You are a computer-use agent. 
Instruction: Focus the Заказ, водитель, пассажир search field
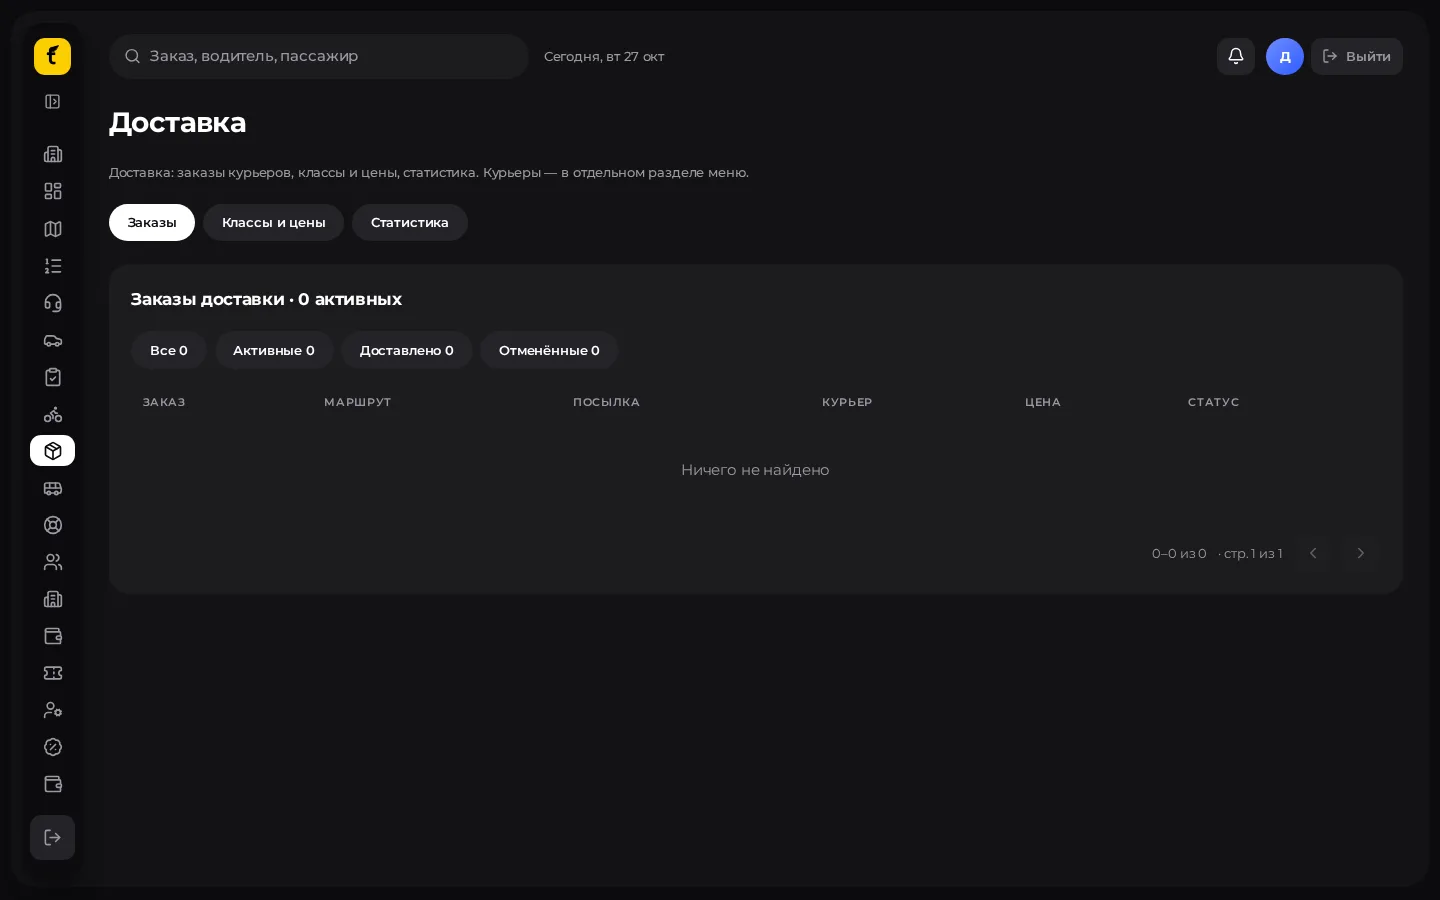coord(319,56)
